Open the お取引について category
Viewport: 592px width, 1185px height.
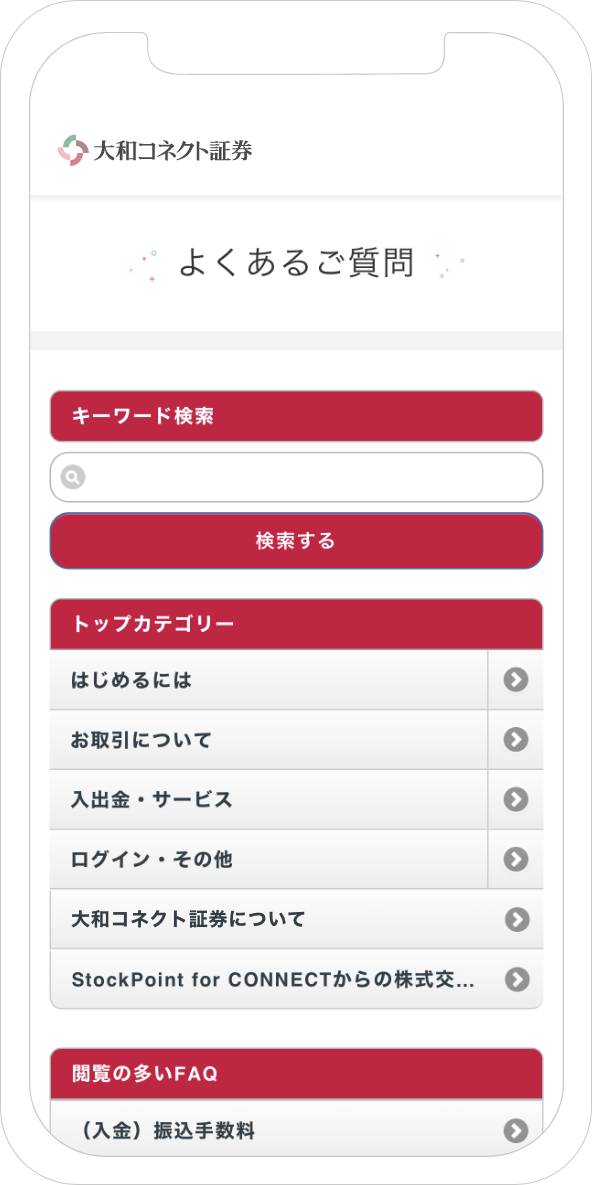pos(268,740)
